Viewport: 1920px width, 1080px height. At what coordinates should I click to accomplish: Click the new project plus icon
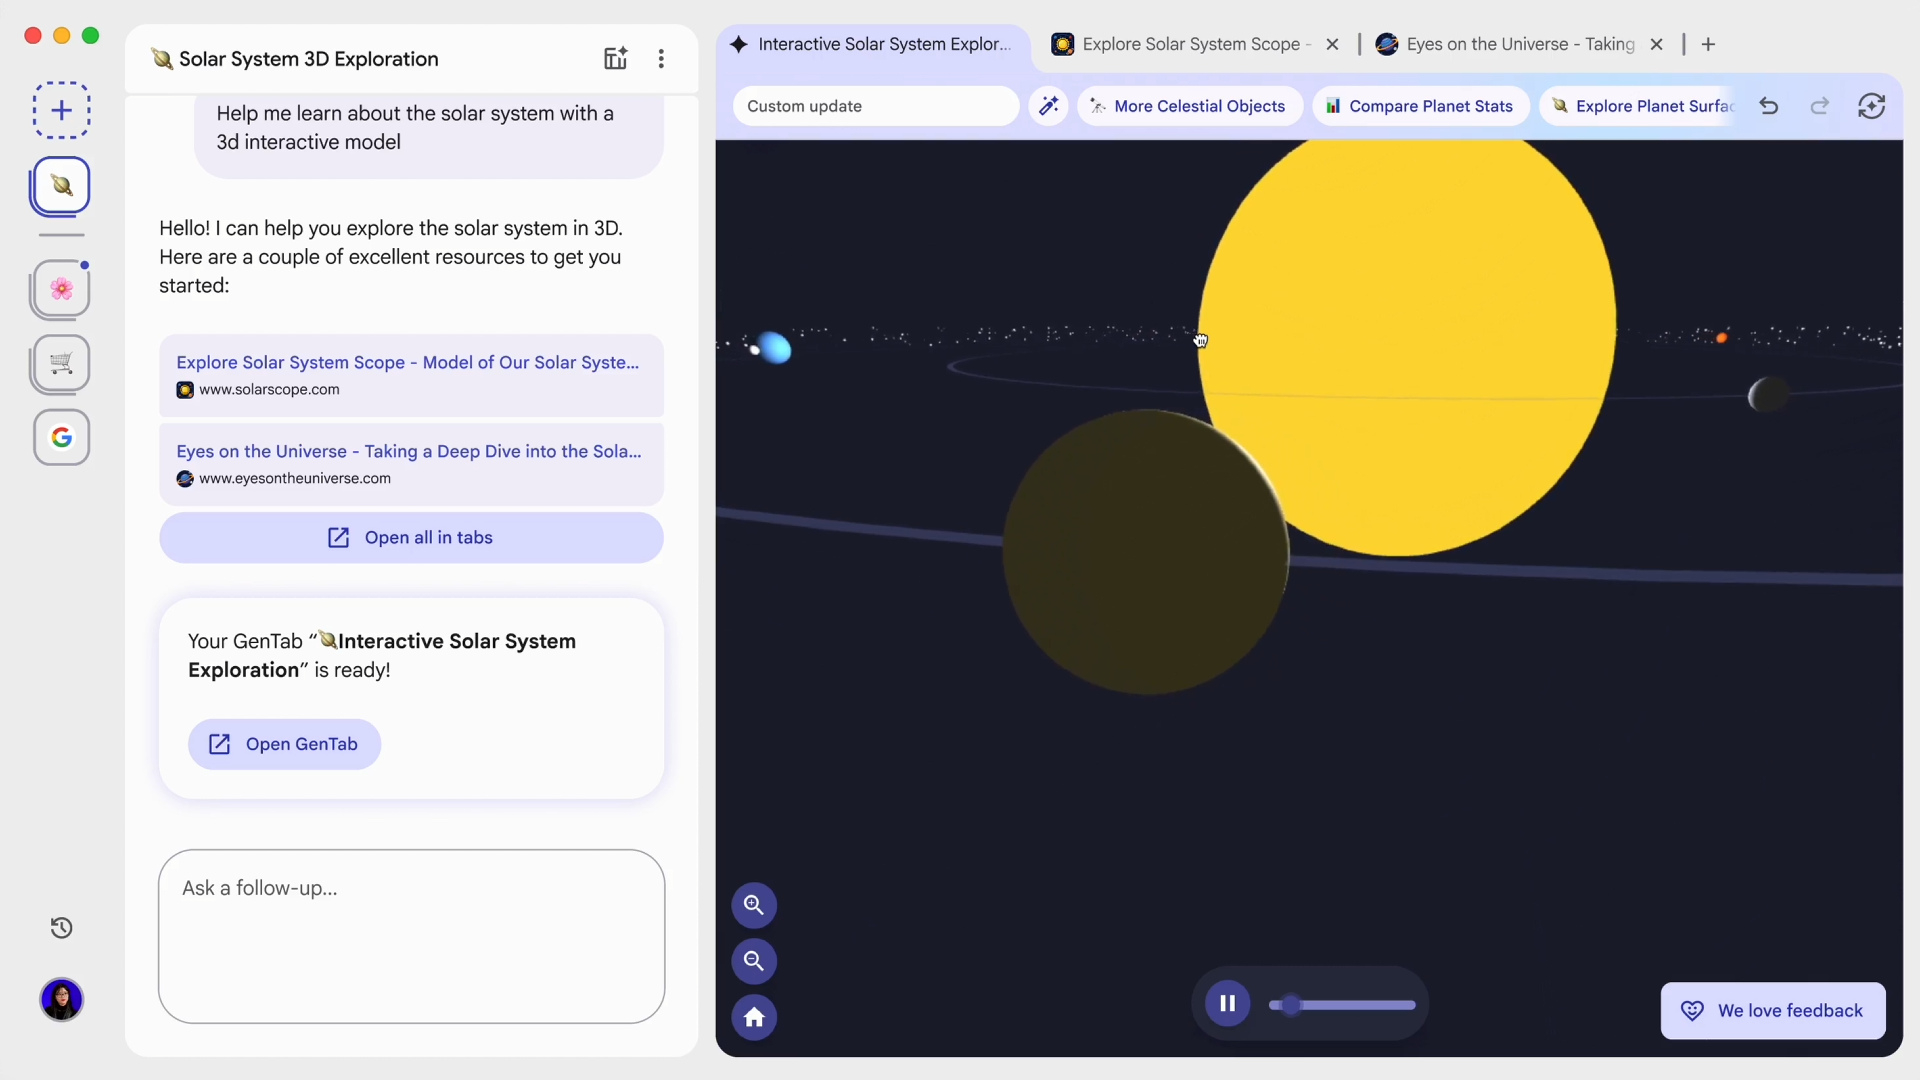61,110
